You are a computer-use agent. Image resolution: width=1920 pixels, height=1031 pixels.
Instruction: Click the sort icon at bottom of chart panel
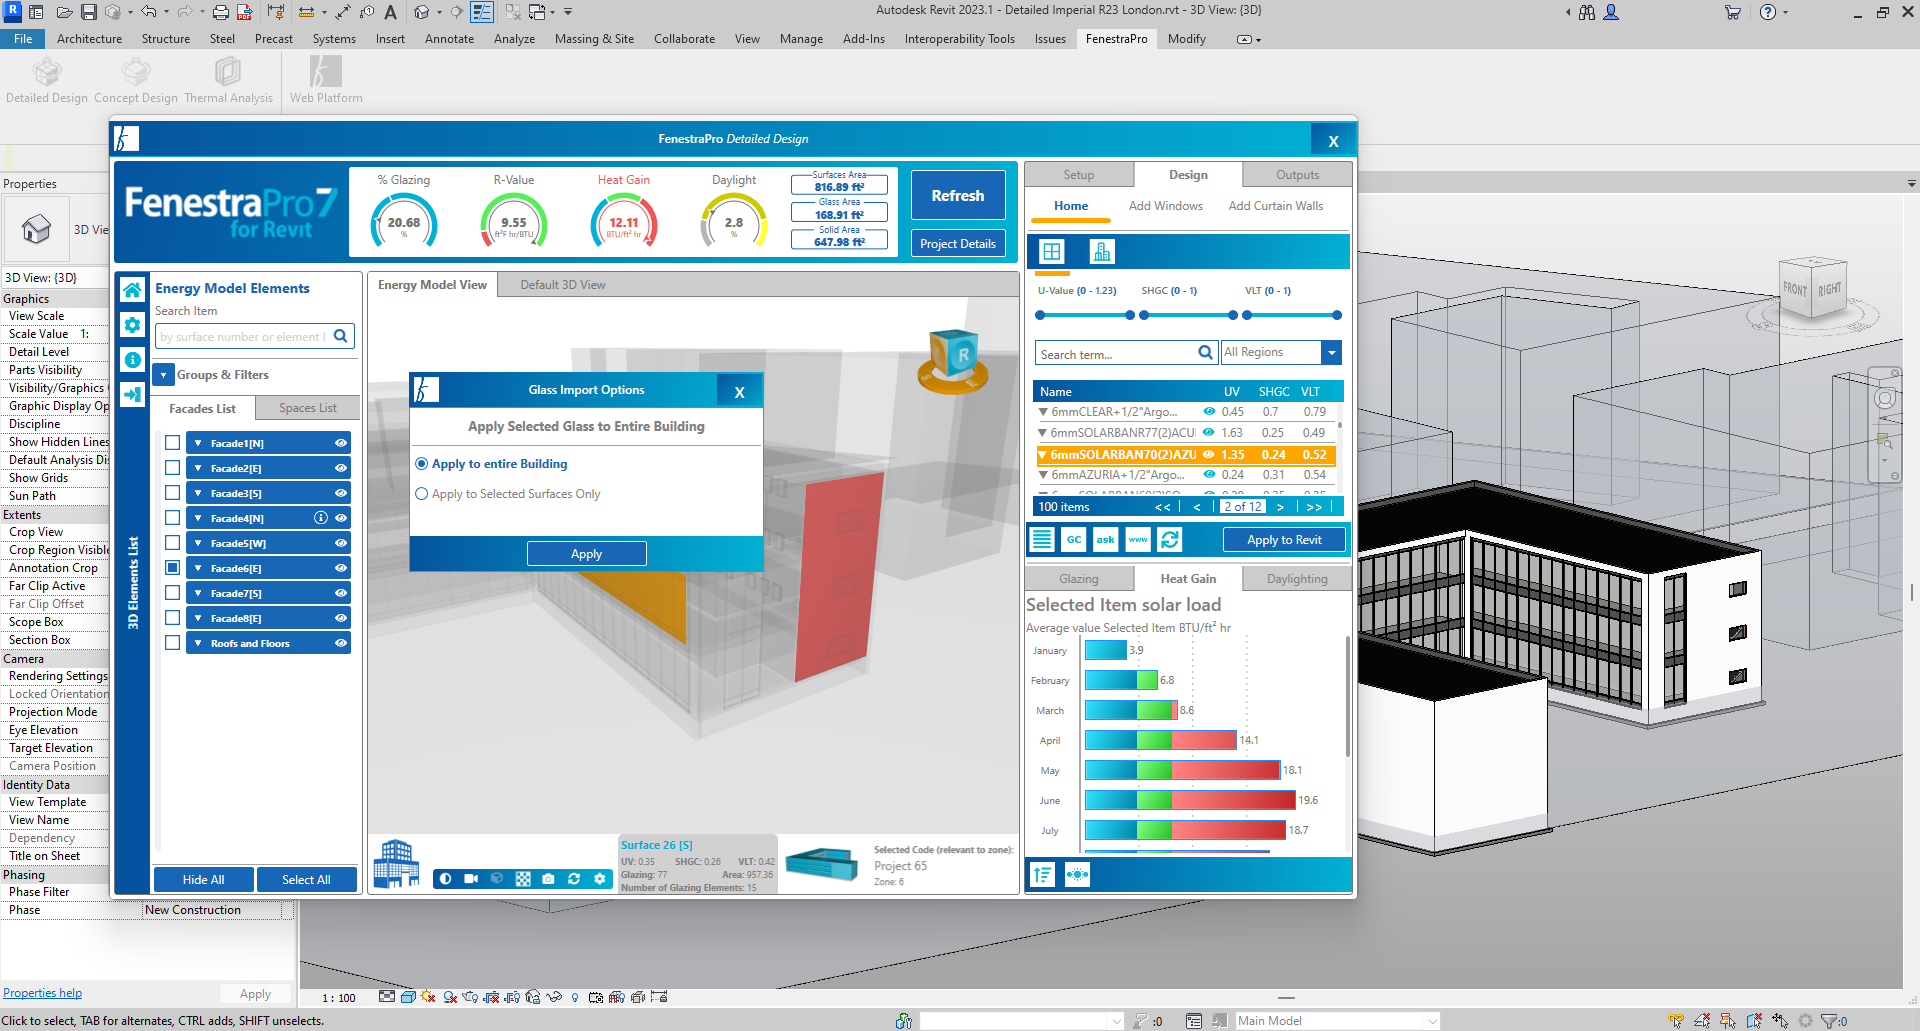[1042, 875]
